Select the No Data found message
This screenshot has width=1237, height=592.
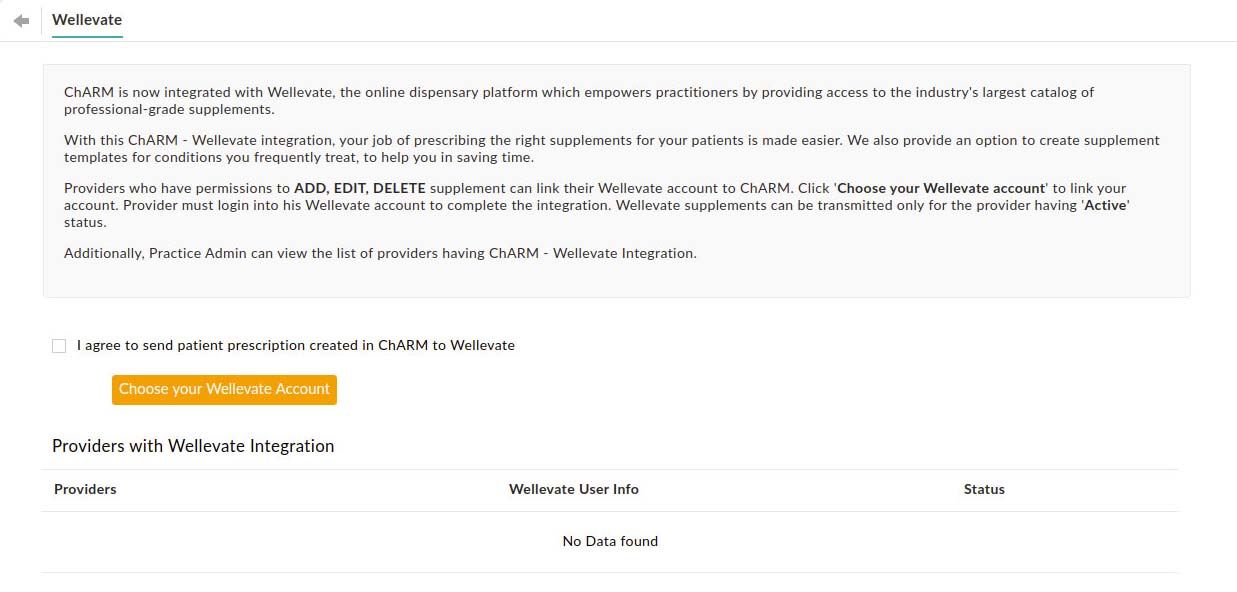610,541
